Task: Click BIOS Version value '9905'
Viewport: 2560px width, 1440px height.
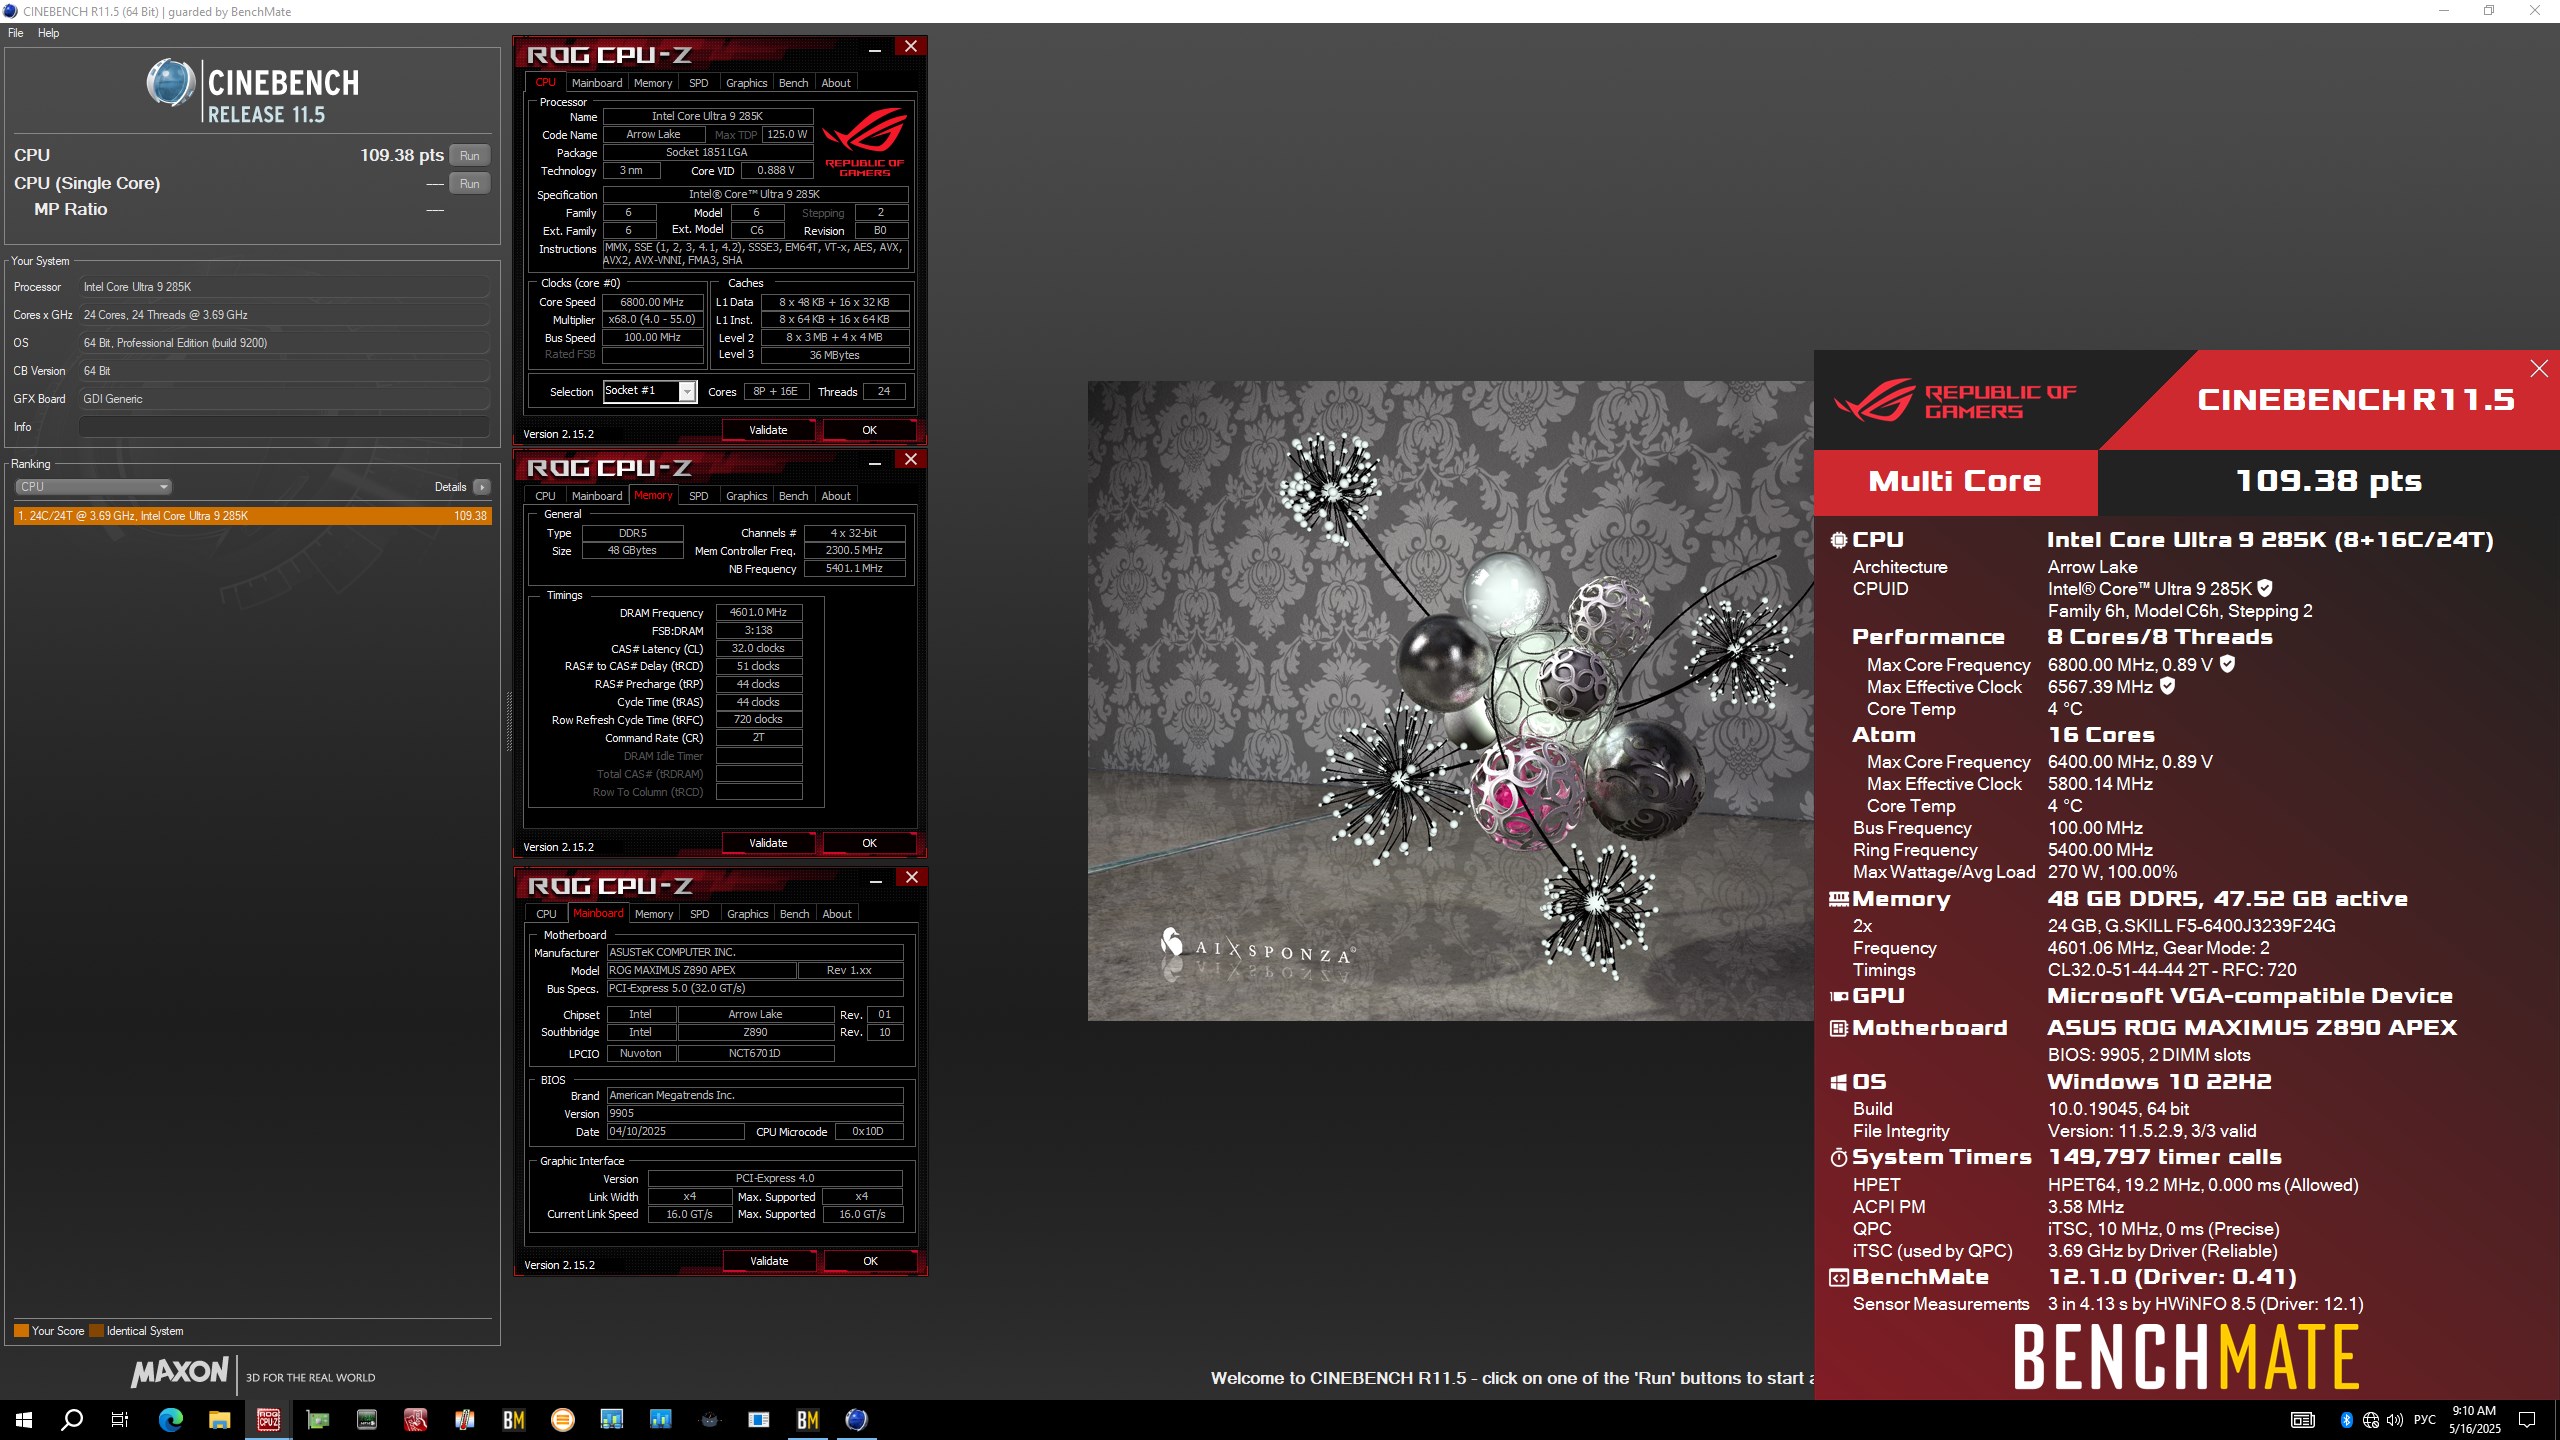Action: pos(755,1114)
